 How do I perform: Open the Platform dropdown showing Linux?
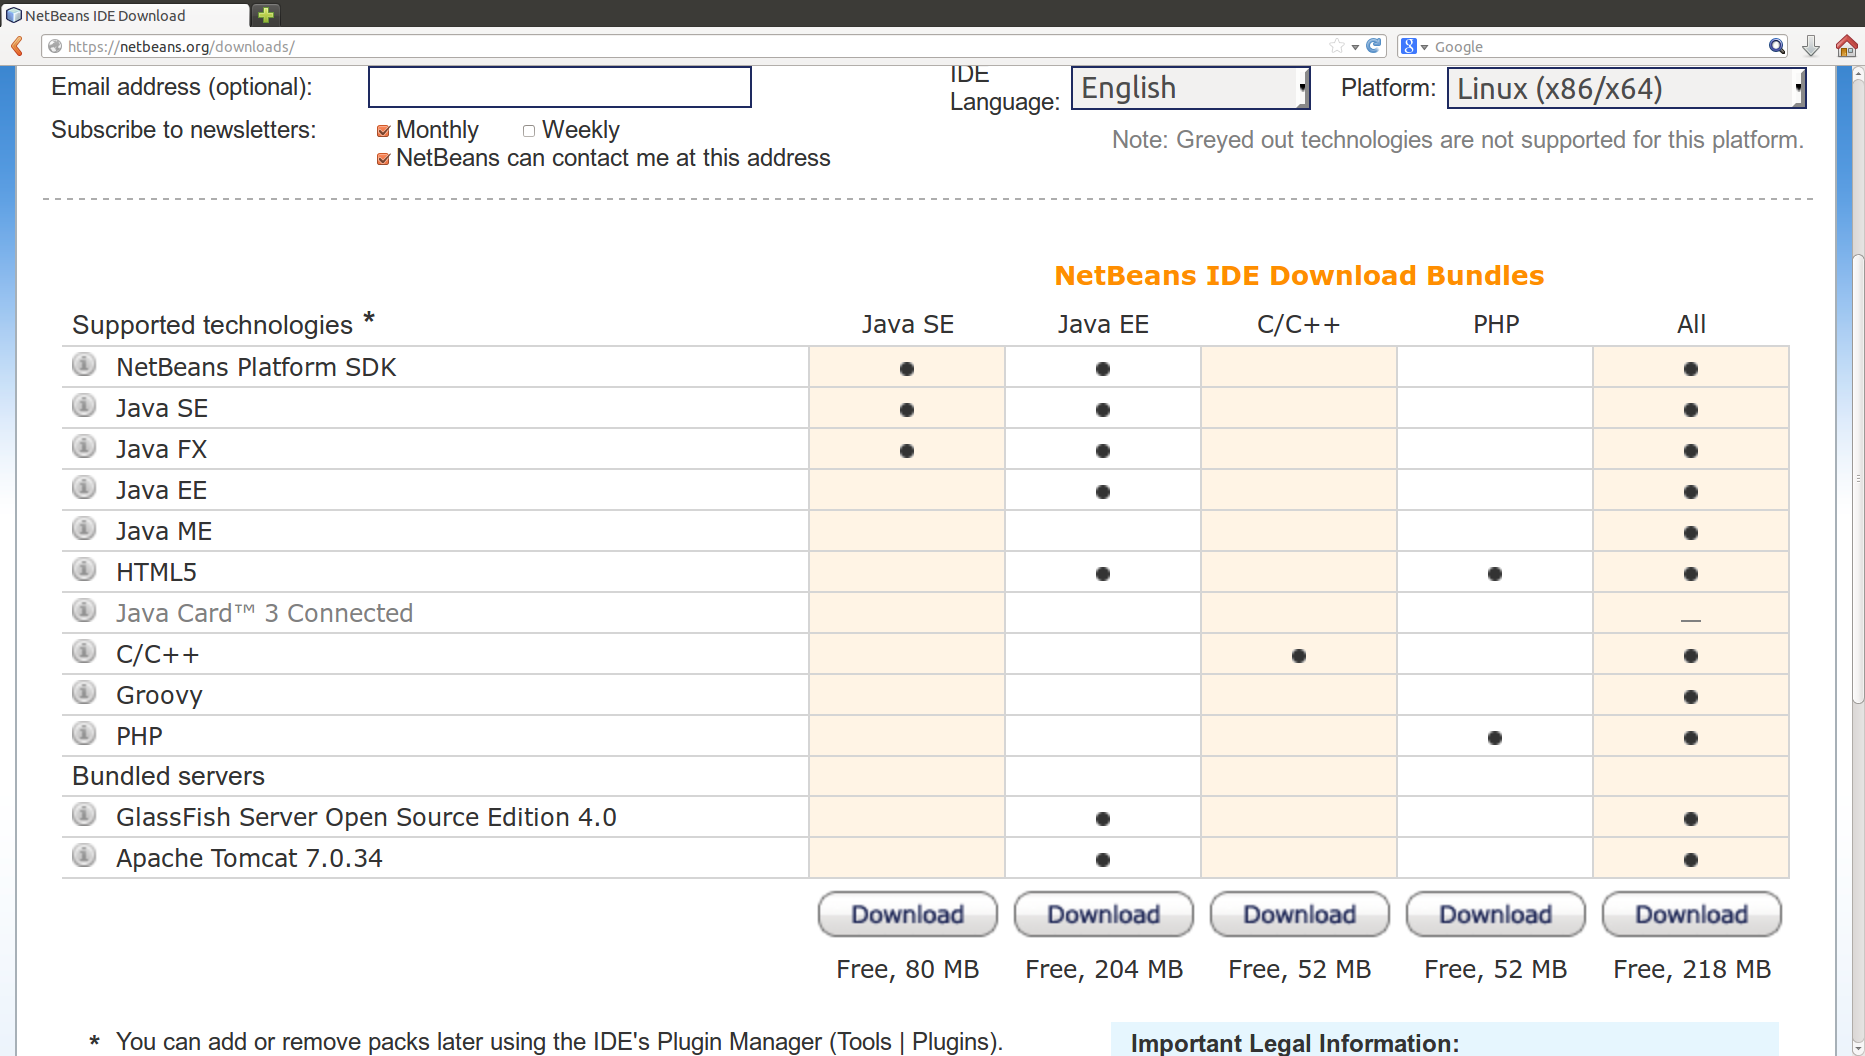point(1626,88)
